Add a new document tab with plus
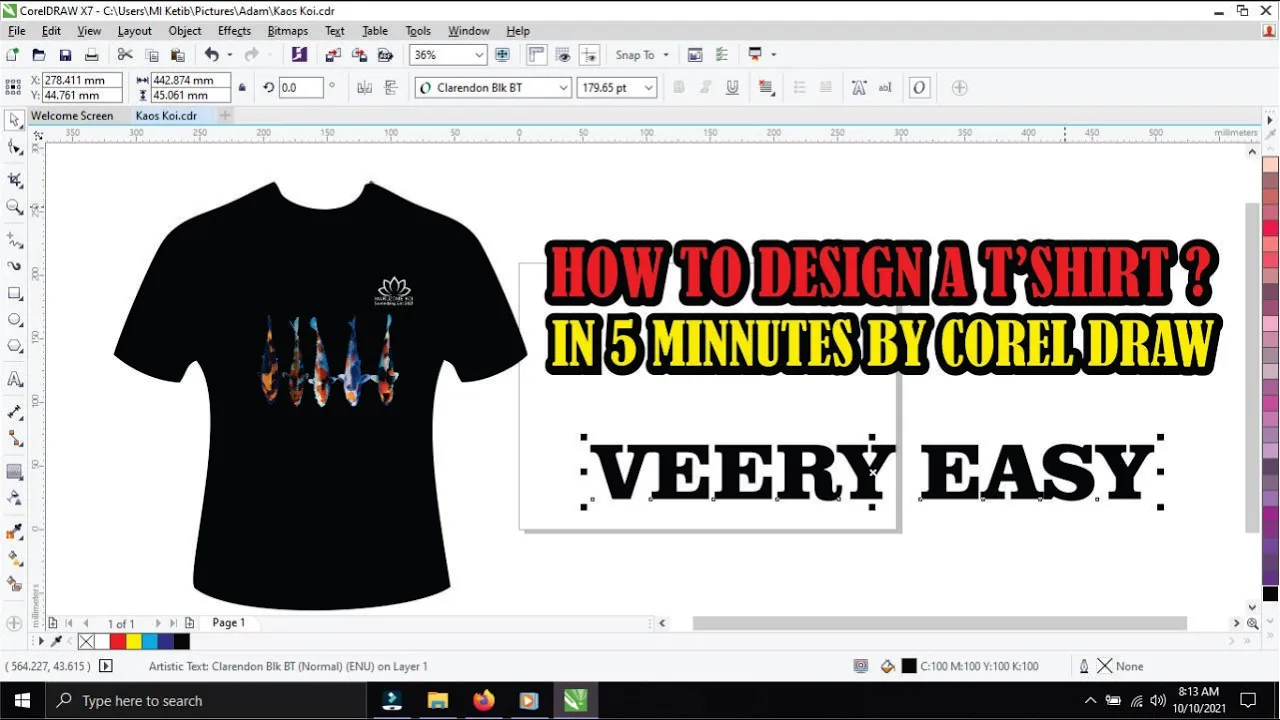 coord(225,116)
